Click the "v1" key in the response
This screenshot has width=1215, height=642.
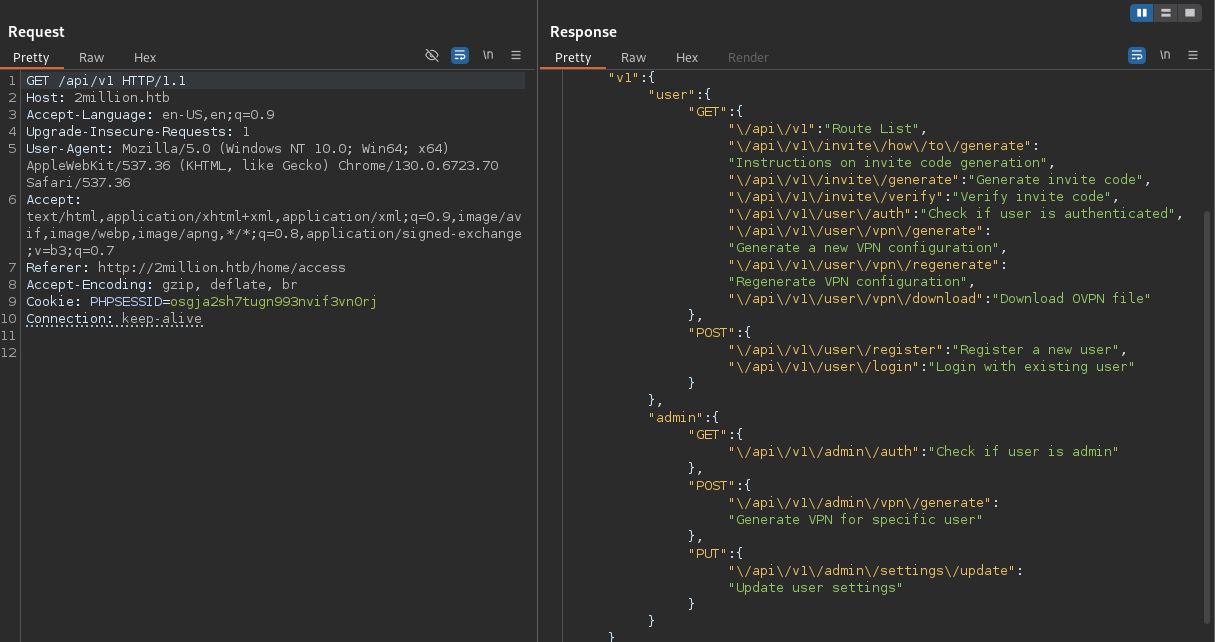pyautogui.click(x=624, y=77)
